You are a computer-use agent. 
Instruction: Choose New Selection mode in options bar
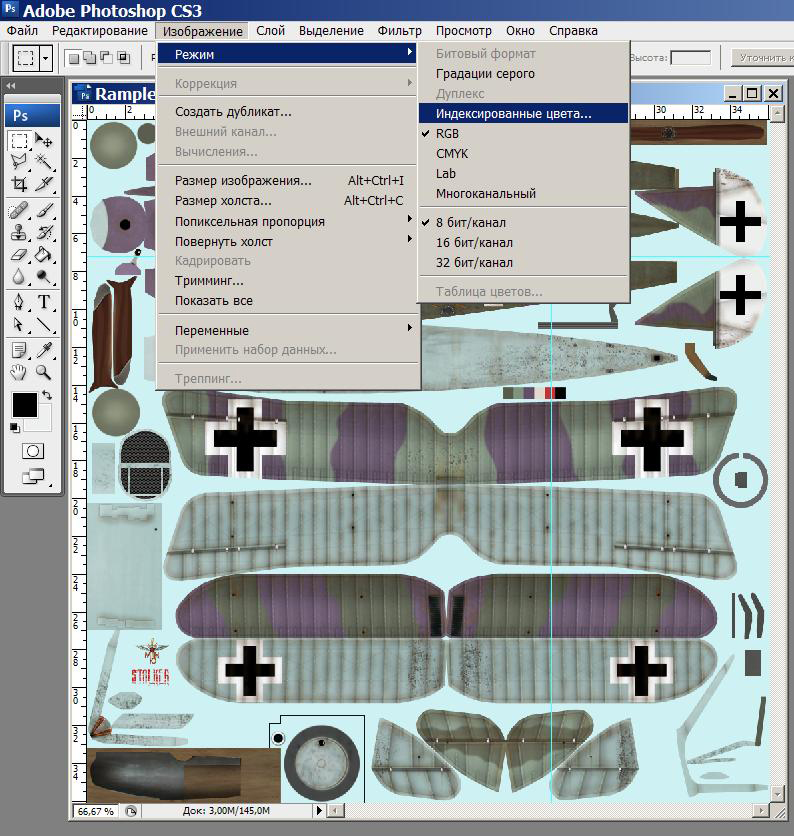point(74,58)
